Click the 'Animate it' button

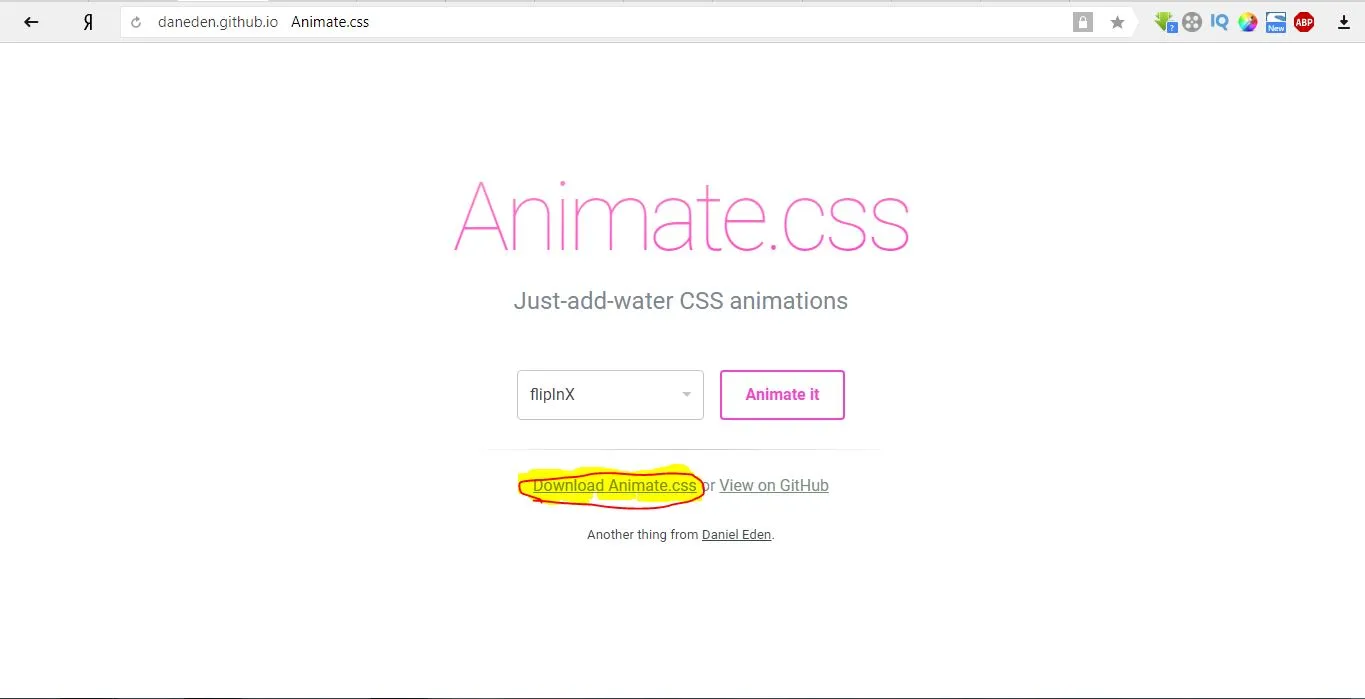782,395
